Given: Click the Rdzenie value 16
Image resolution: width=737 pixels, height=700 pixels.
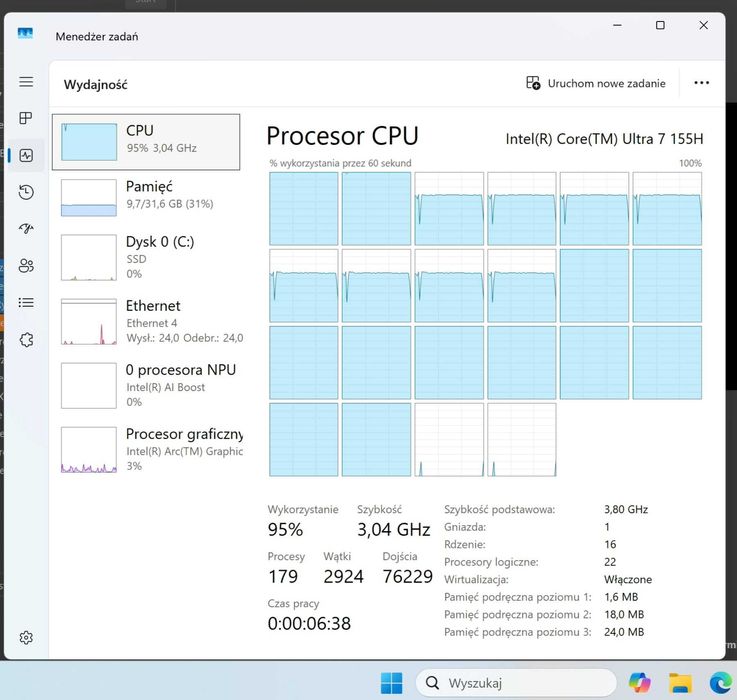Looking at the screenshot, I should (610, 544).
